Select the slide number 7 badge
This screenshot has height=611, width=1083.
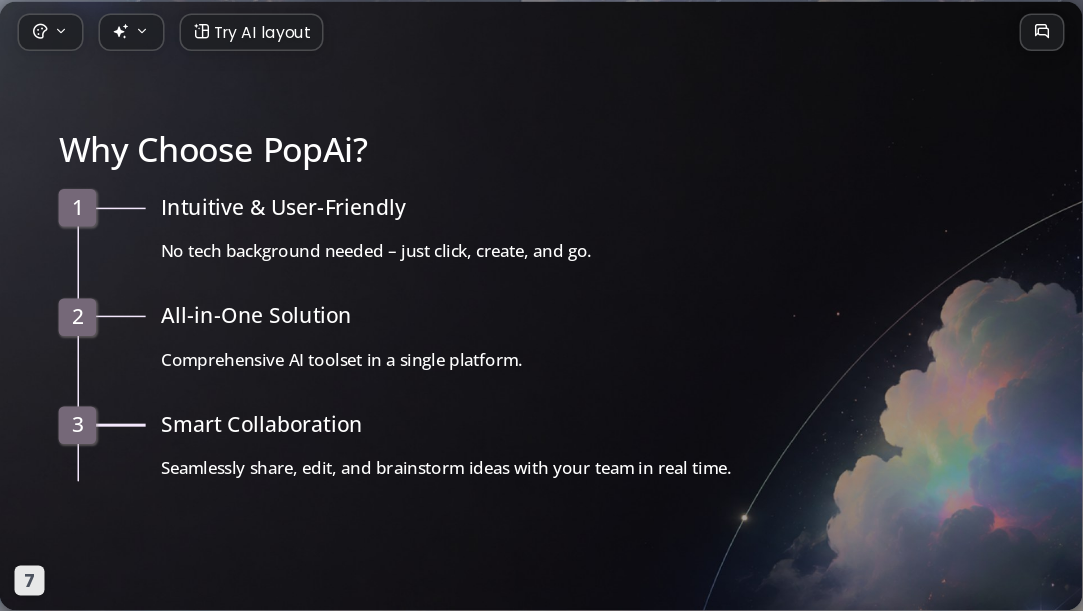point(30,581)
